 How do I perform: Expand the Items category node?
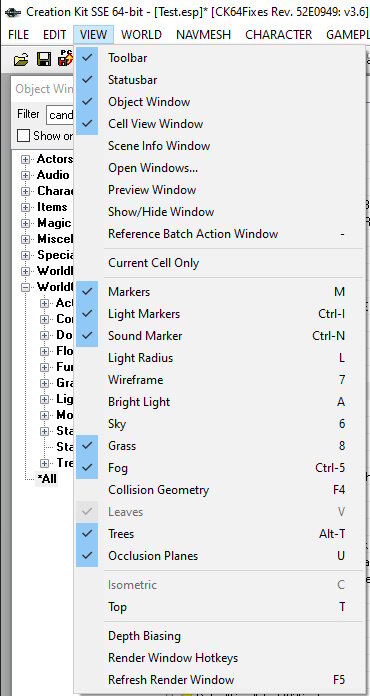tap(26, 207)
